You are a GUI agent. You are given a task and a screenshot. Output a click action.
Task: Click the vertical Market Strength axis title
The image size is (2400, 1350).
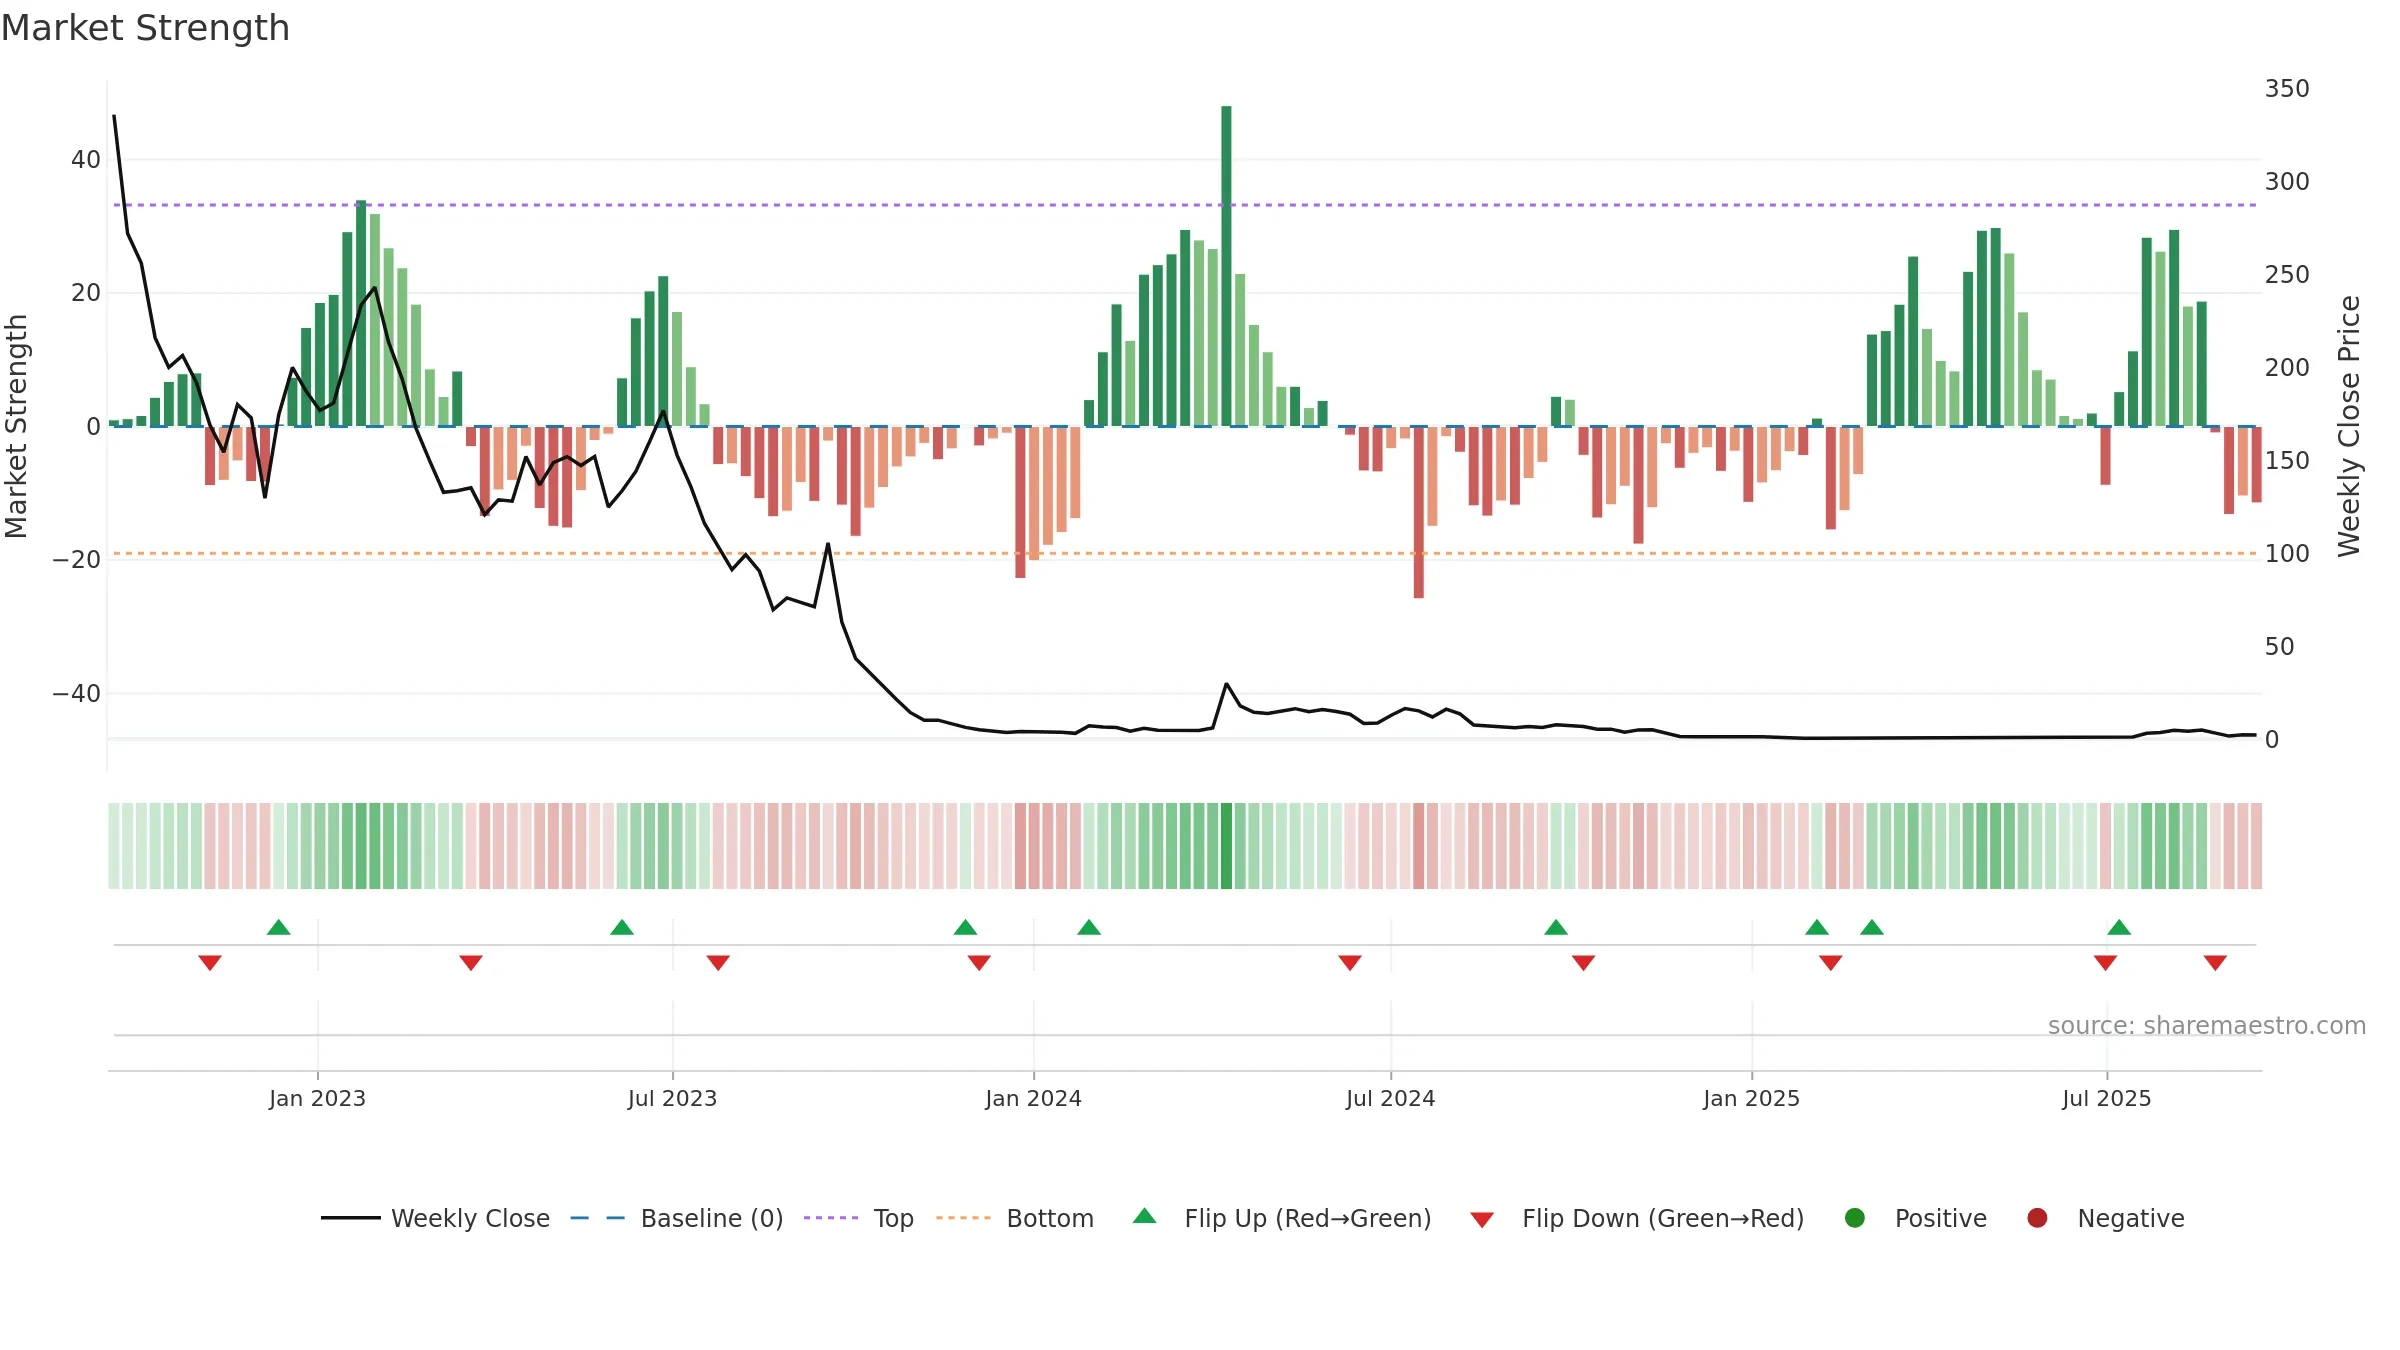point(17,426)
